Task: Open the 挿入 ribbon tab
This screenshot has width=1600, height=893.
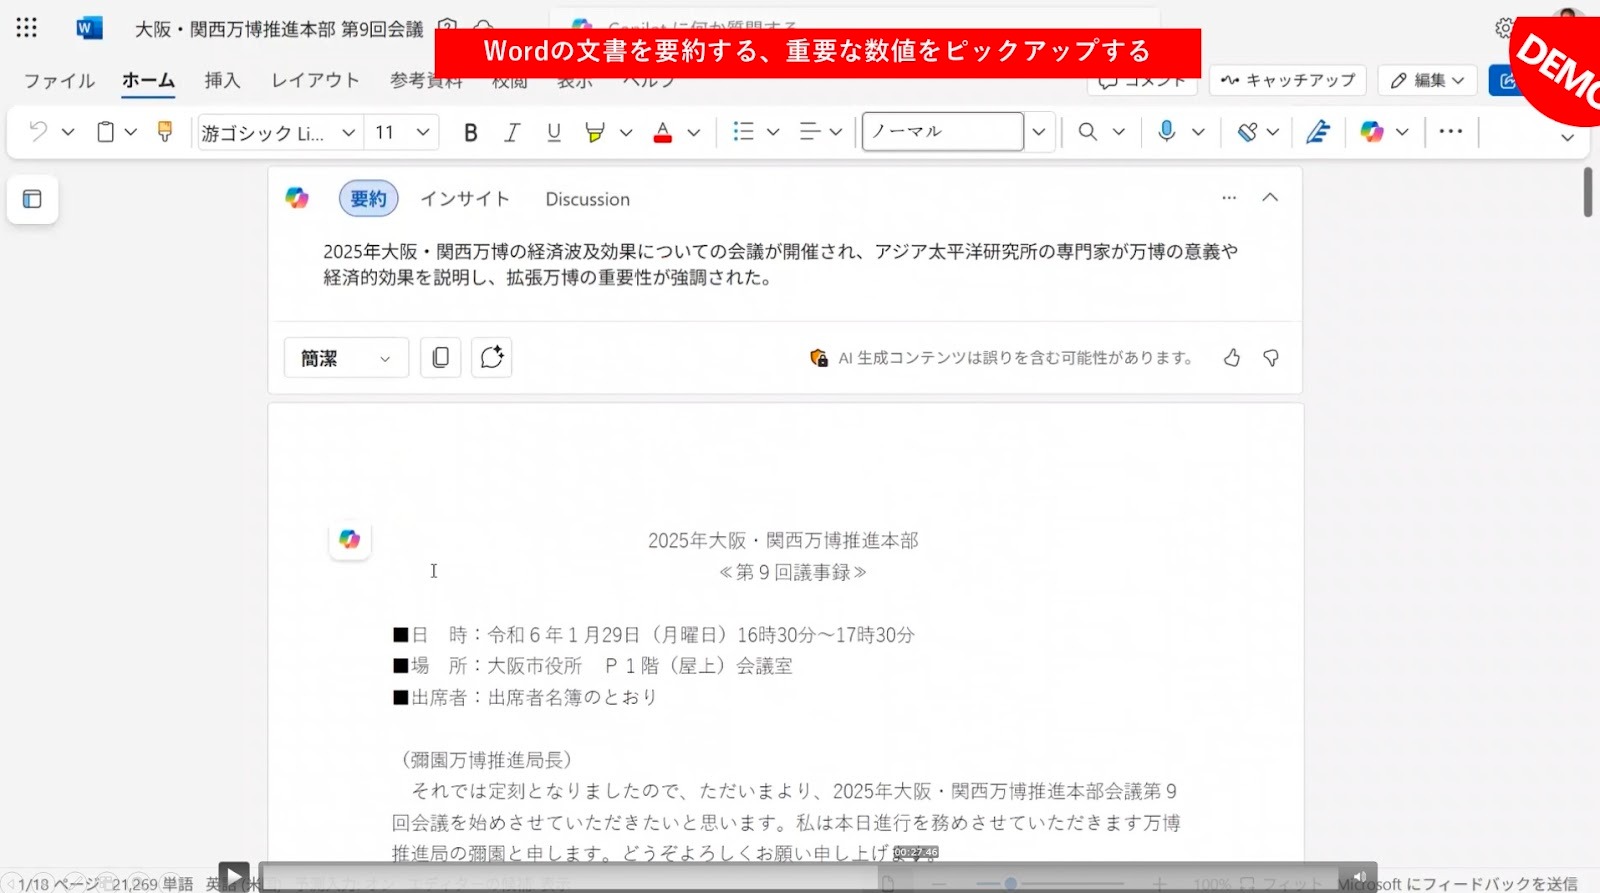Action: point(222,80)
